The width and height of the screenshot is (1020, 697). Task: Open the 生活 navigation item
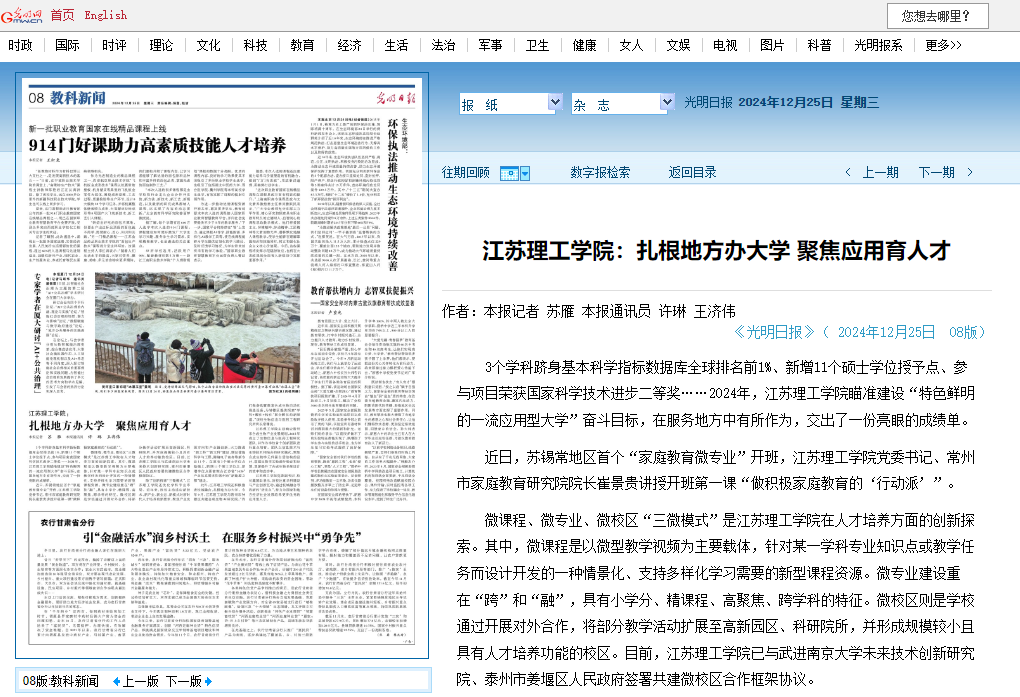click(396, 45)
